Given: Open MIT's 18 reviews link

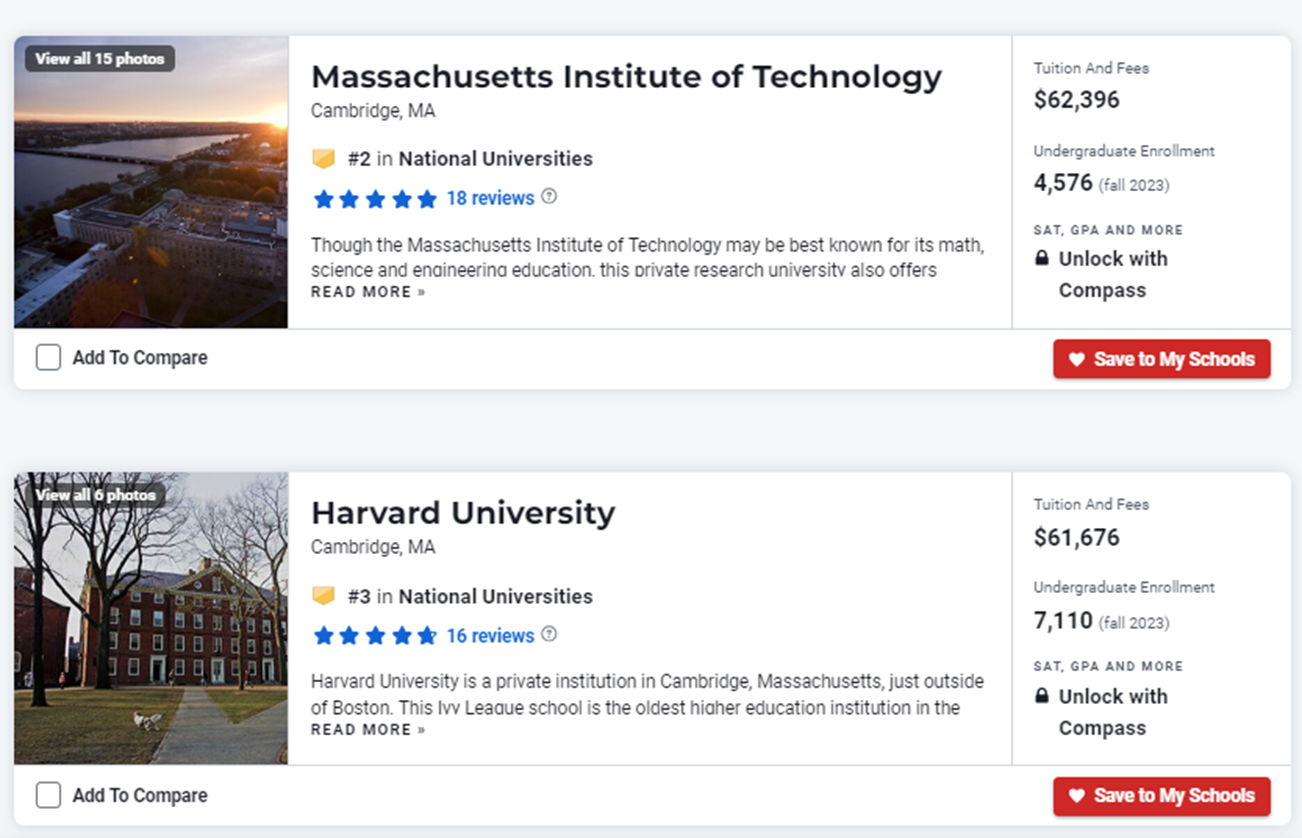Looking at the screenshot, I should [x=490, y=198].
